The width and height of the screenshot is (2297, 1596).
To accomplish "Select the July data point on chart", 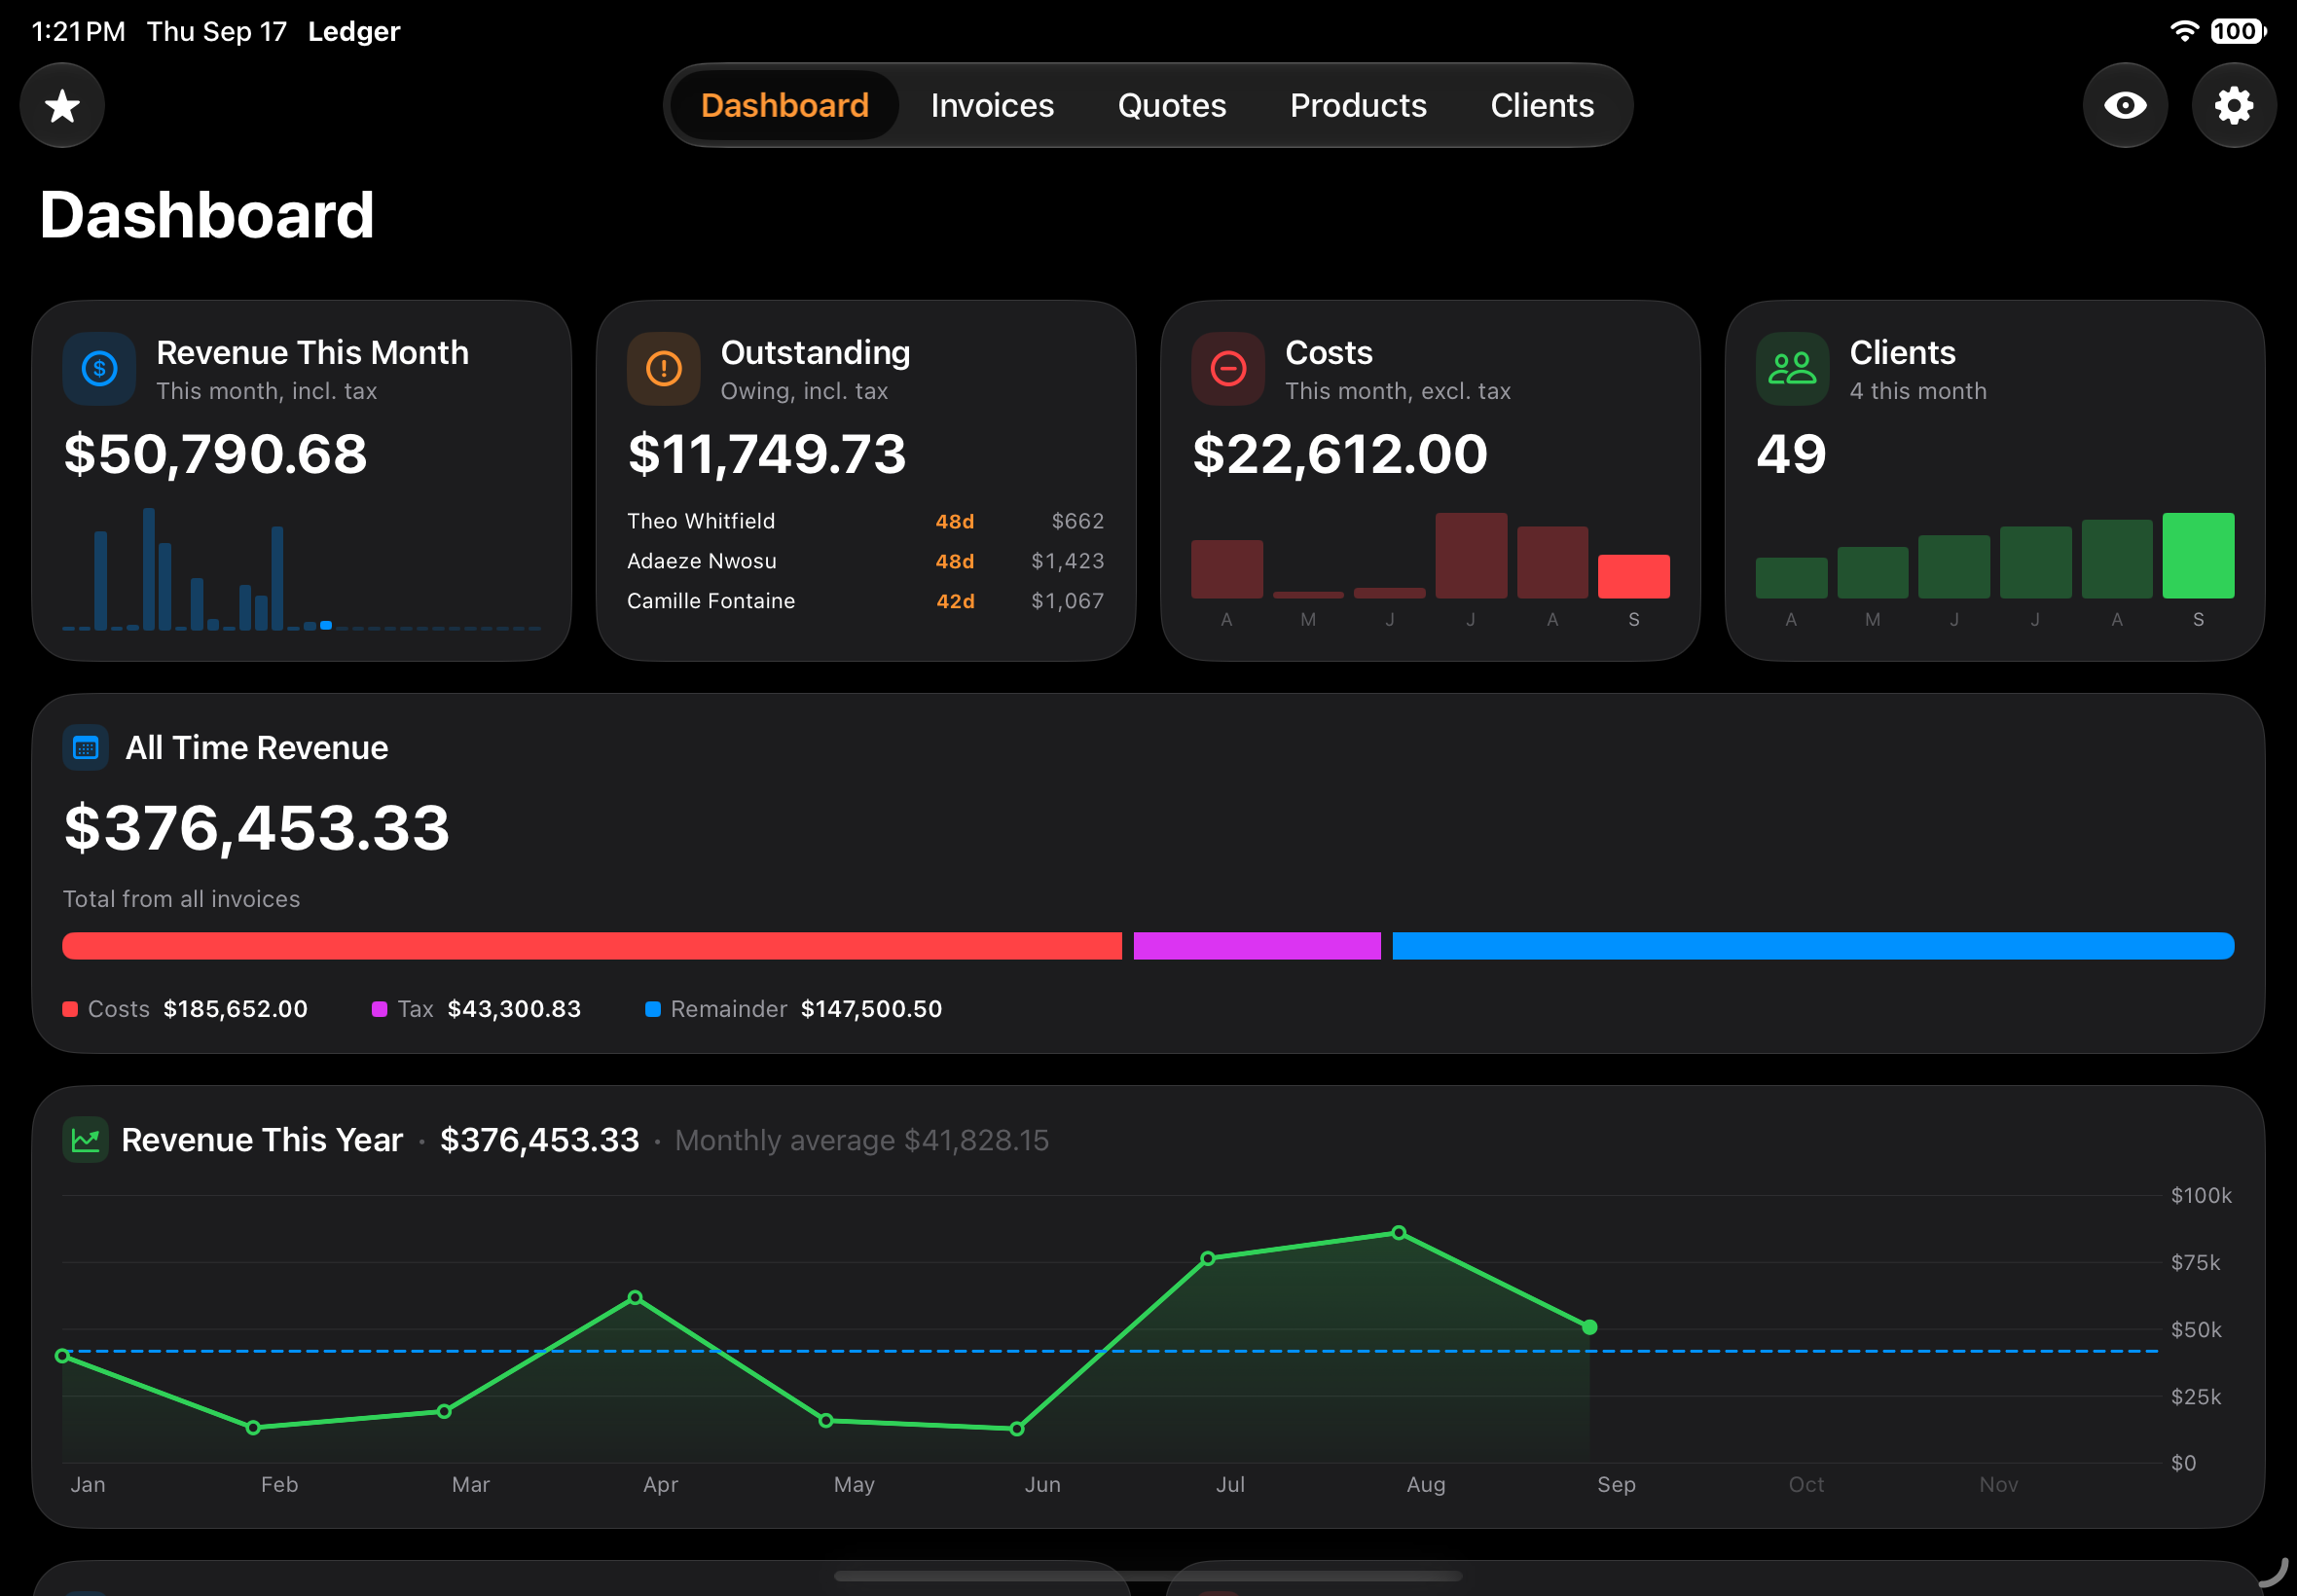I will tap(1207, 1258).
